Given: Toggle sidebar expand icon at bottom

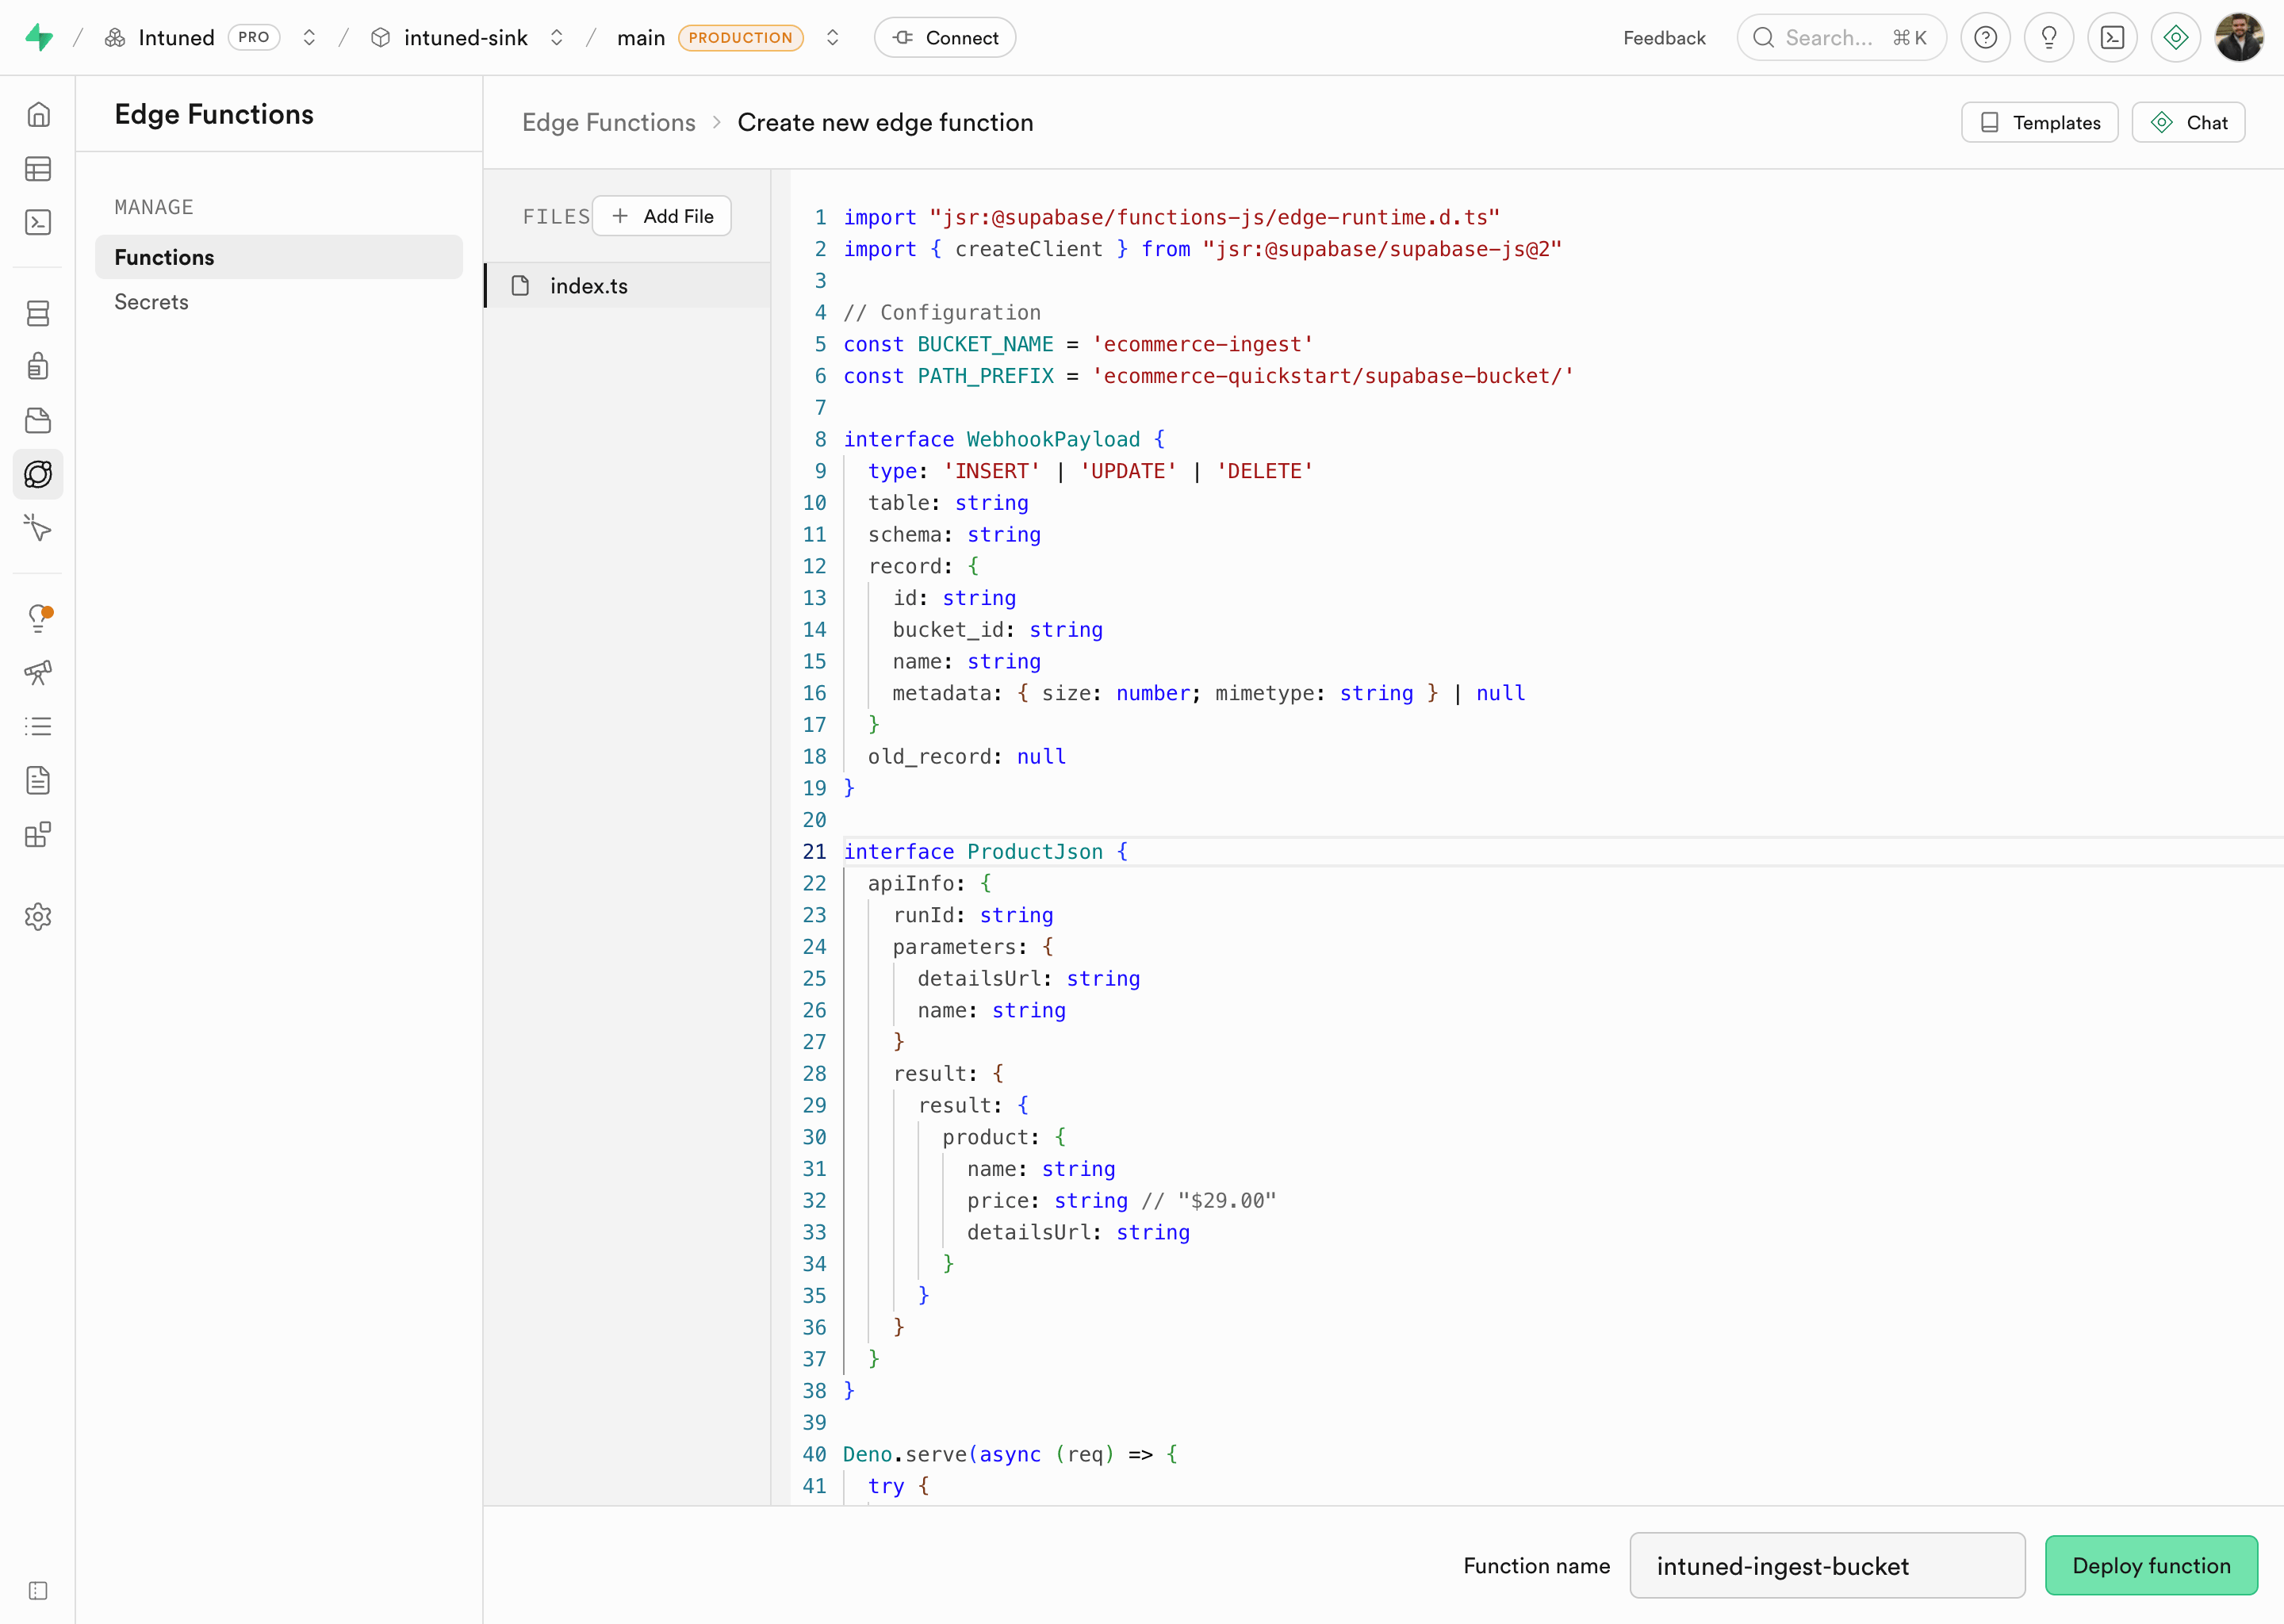Looking at the screenshot, I should pyautogui.click(x=38, y=1590).
